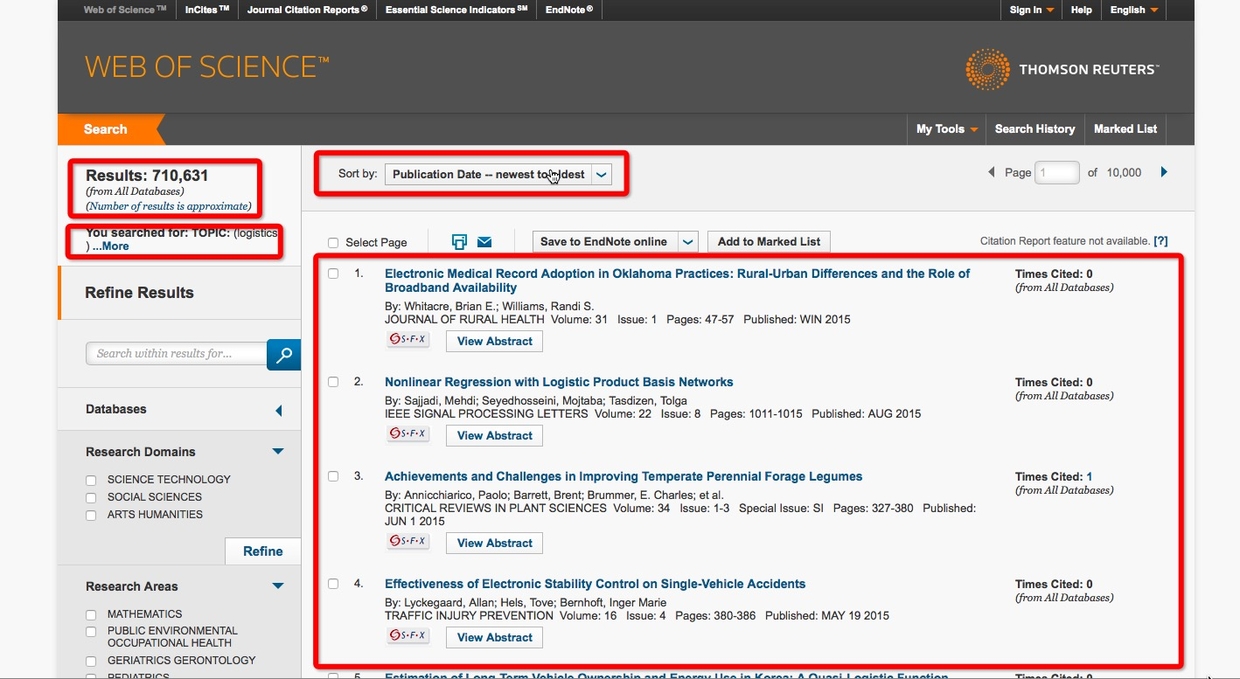The height and width of the screenshot is (679, 1240).
Task: Check SOCIAL SCIENCES research domain
Action: [91, 498]
